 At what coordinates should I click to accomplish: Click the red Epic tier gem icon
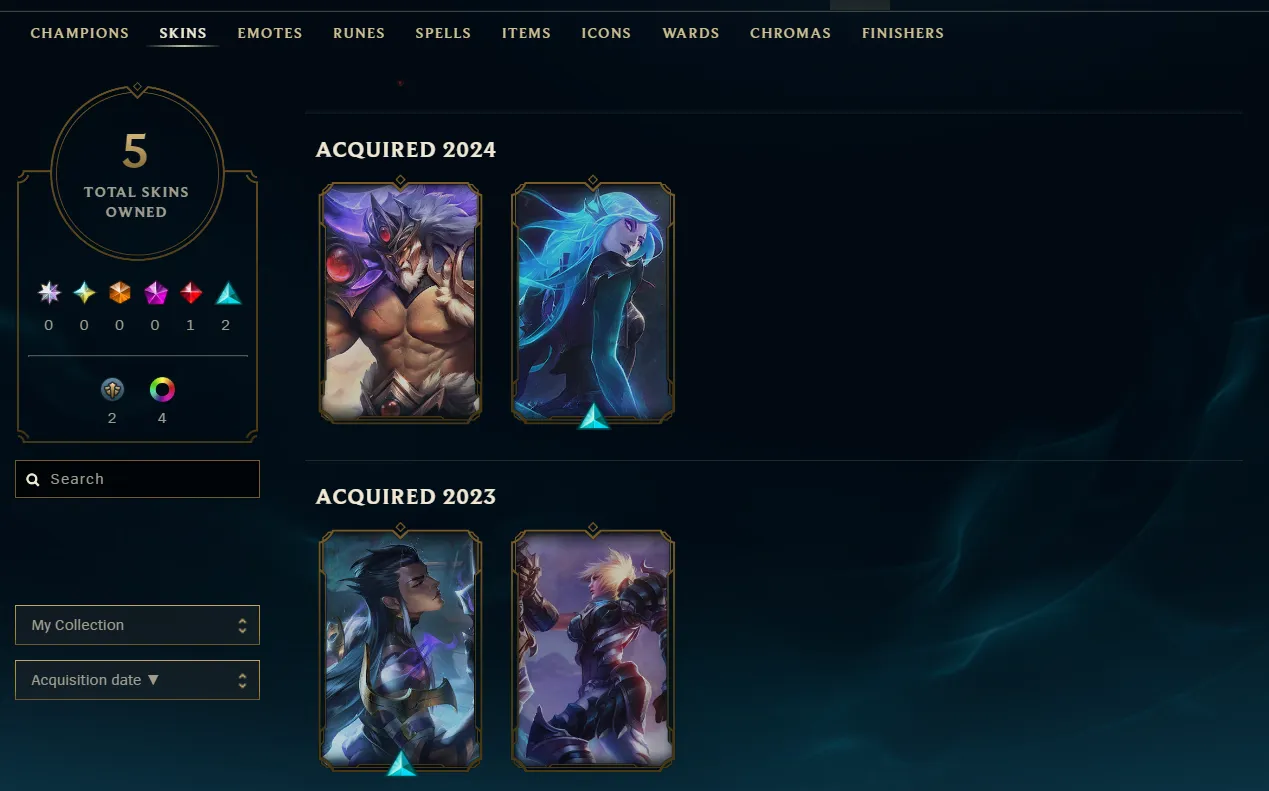coord(191,293)
